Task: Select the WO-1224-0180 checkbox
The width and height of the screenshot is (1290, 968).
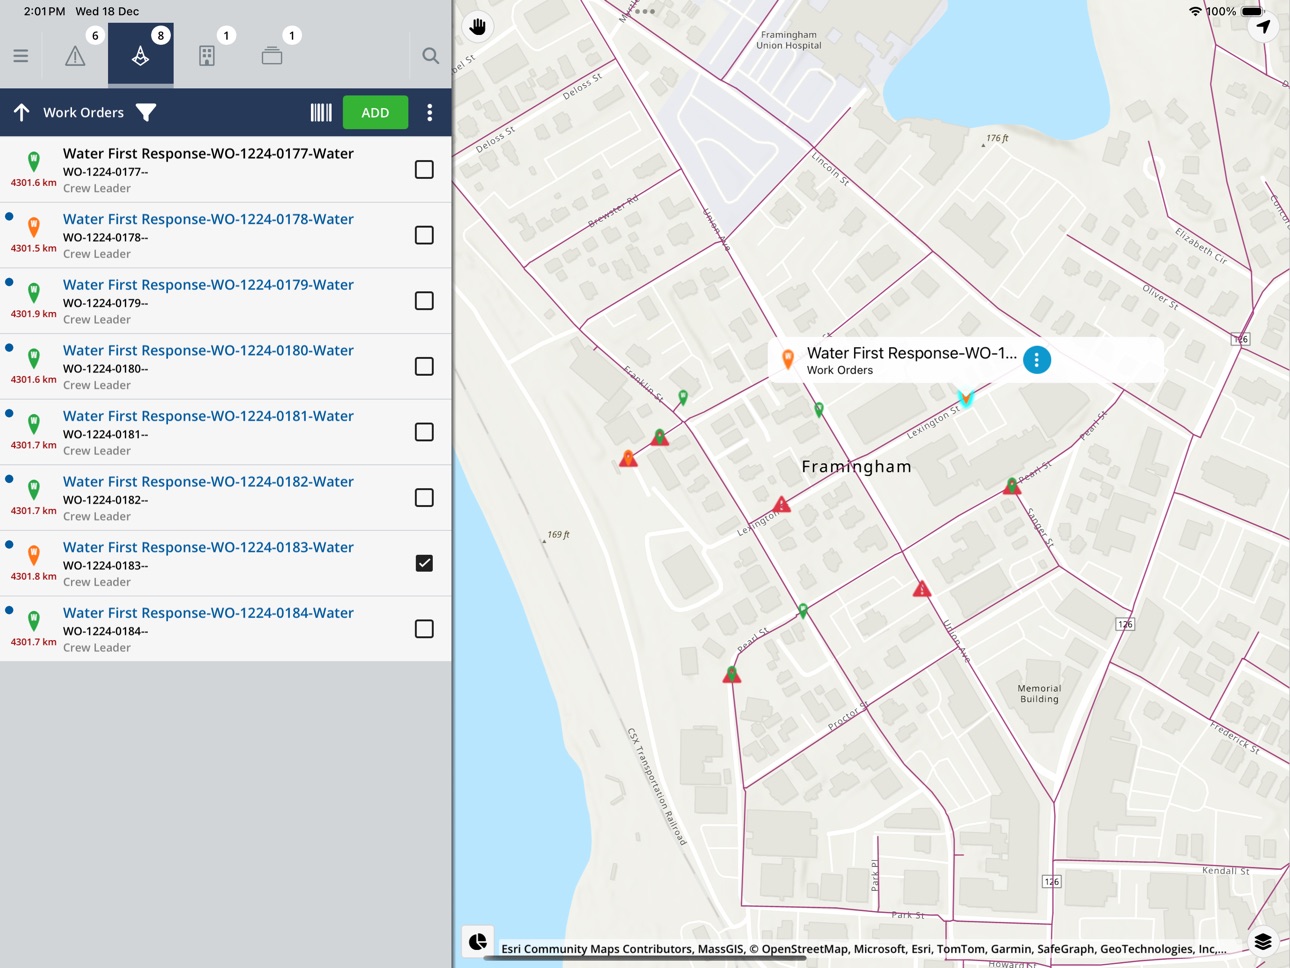Action: [x=424, y=366]
